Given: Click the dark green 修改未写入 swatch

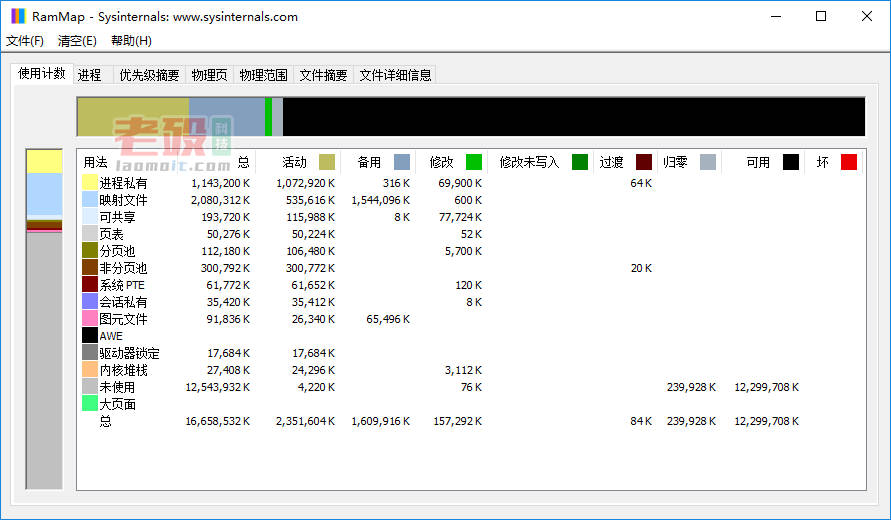Looking at the screenshot, I should (580, 162).
